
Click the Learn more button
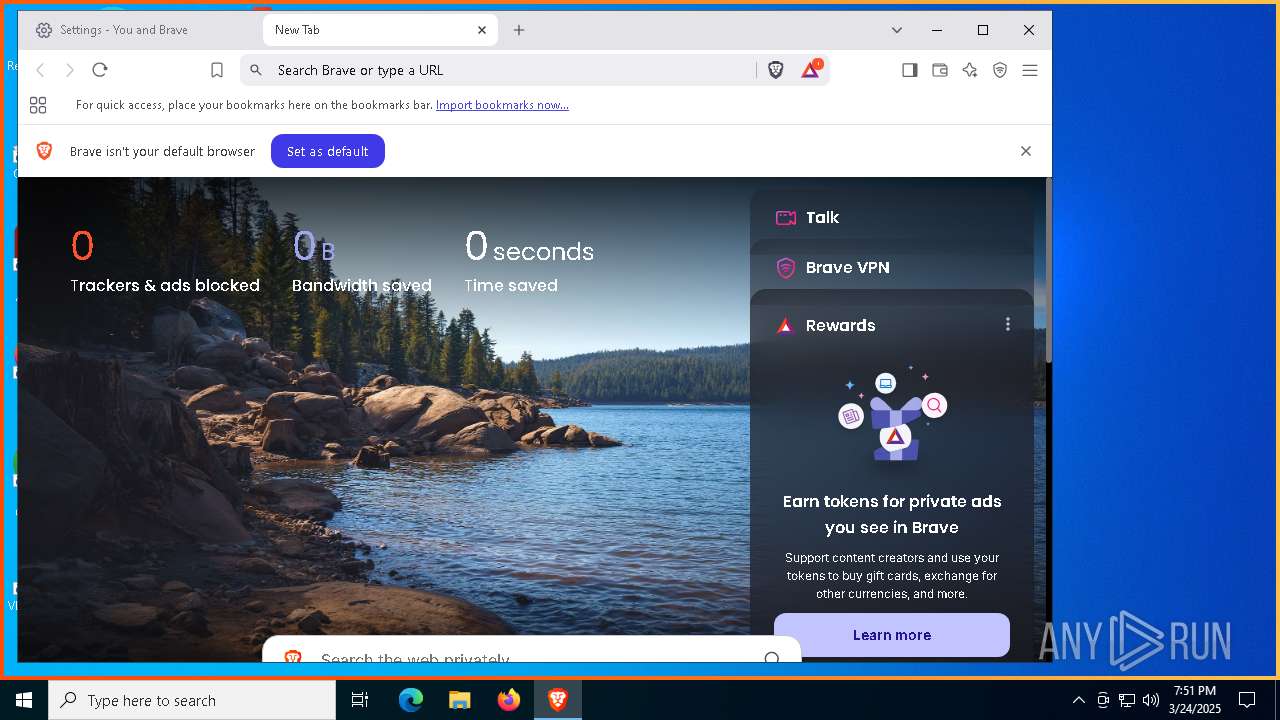[892, 635]
